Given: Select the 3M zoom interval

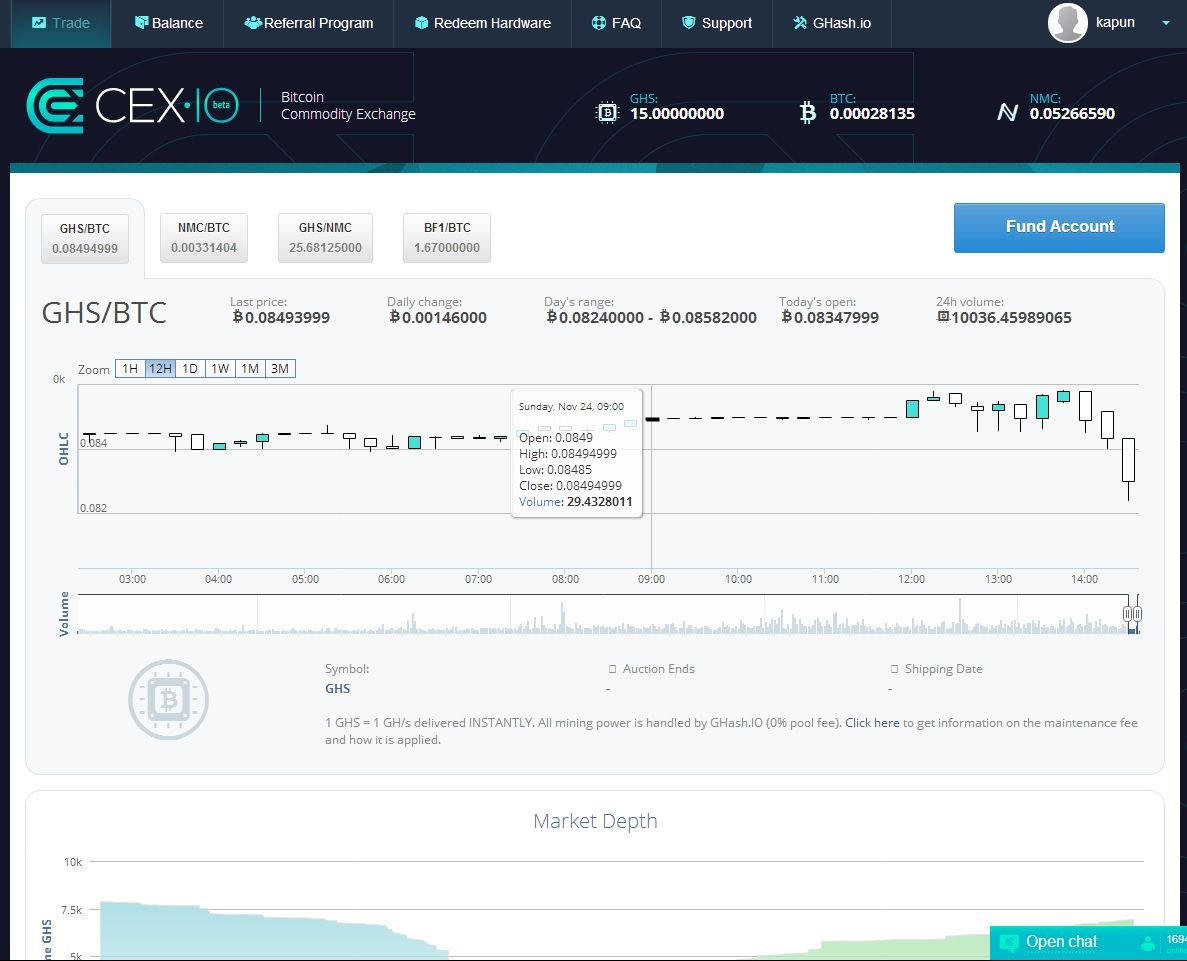Looking at the screenshot, I should (279, 368).
